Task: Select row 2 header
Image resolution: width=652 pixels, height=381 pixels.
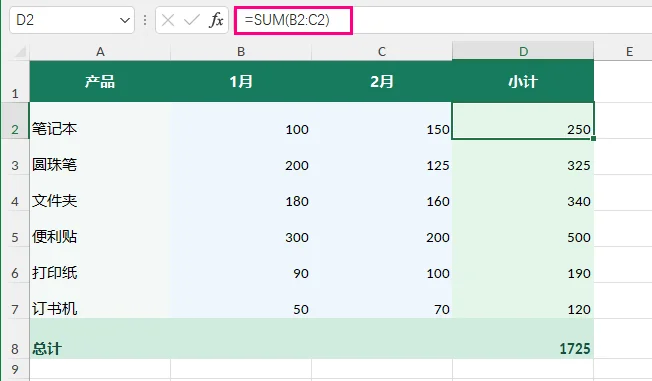Action: pos(15,121)
